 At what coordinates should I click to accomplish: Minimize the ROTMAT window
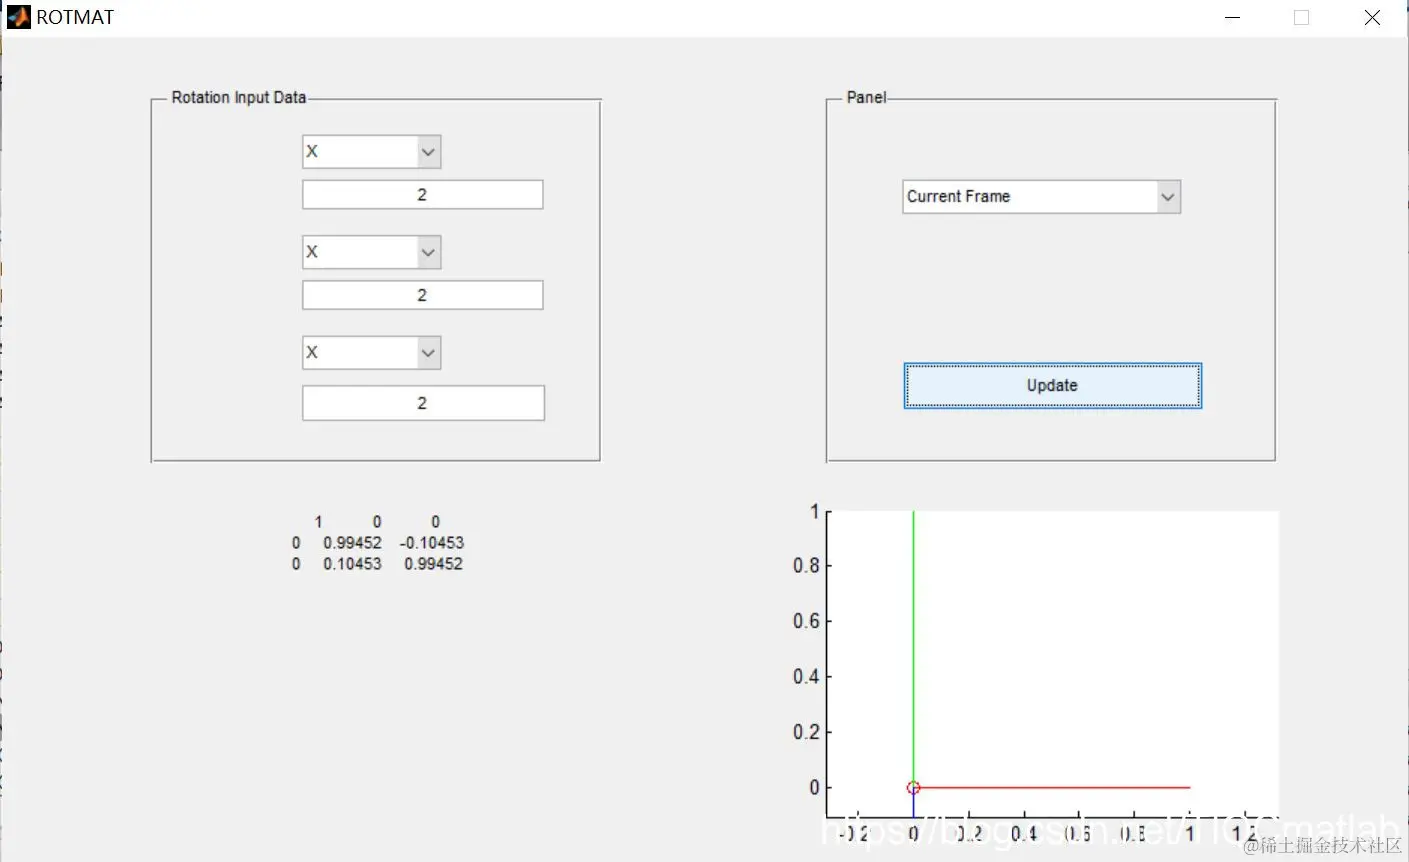click(x=1232, y=17)
